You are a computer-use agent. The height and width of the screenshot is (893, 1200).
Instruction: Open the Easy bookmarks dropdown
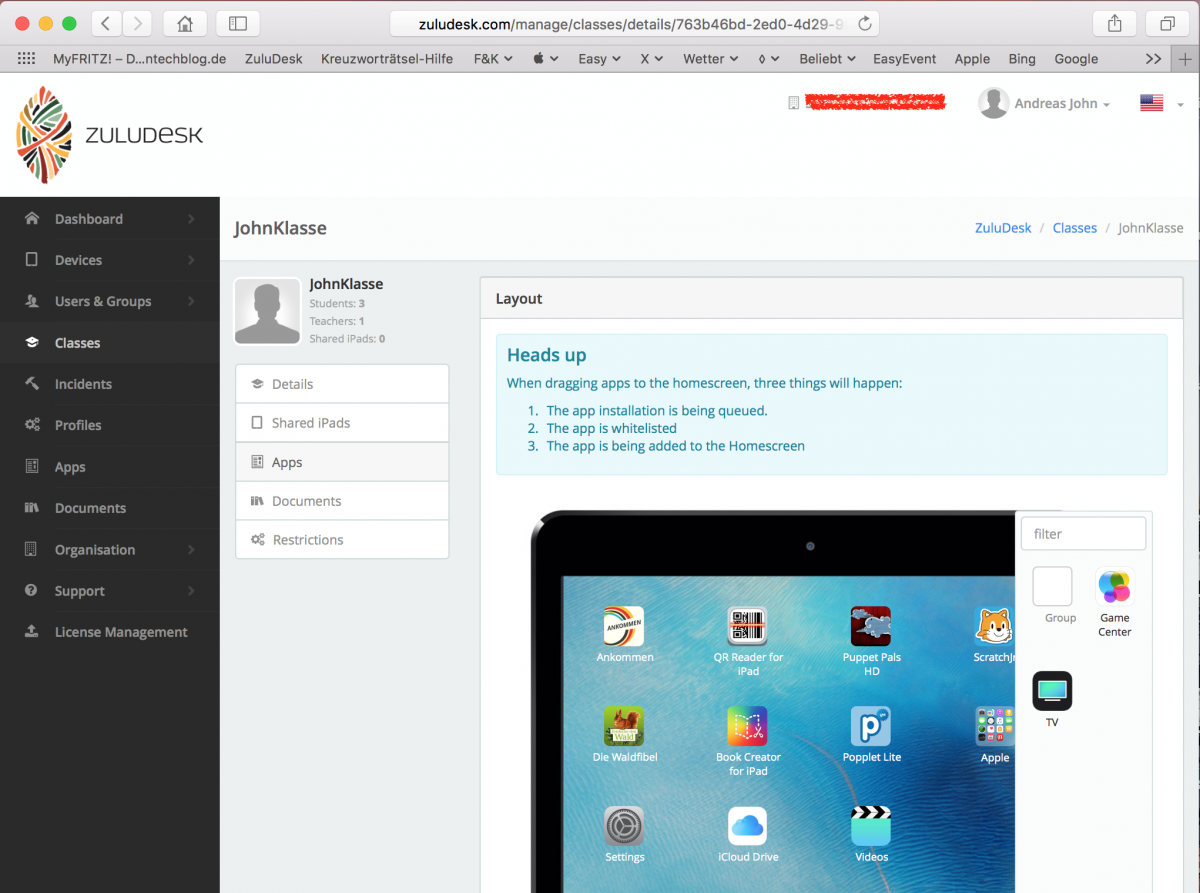(x=599, y=59)
